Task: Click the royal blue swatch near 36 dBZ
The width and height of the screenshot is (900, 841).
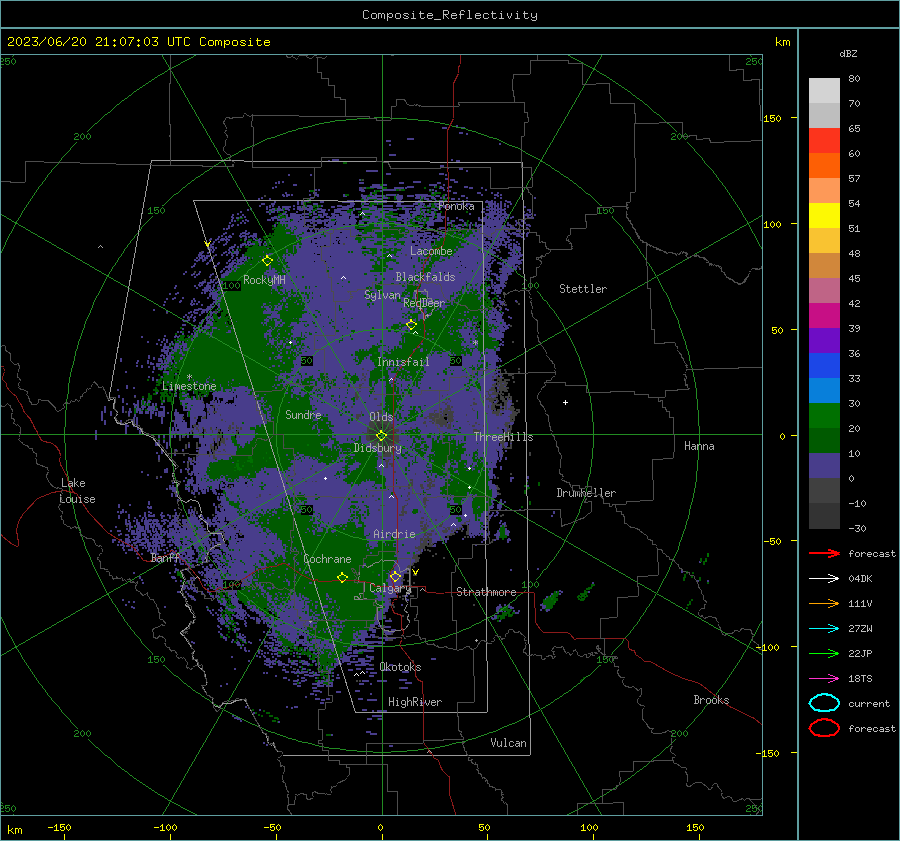Action: click(x=824, y=365)
